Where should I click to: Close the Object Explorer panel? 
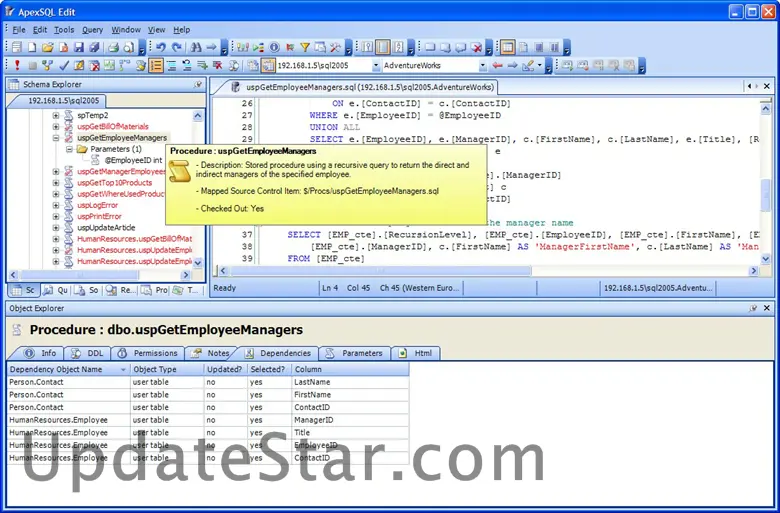pyautogui.click(x=767, y=308)
